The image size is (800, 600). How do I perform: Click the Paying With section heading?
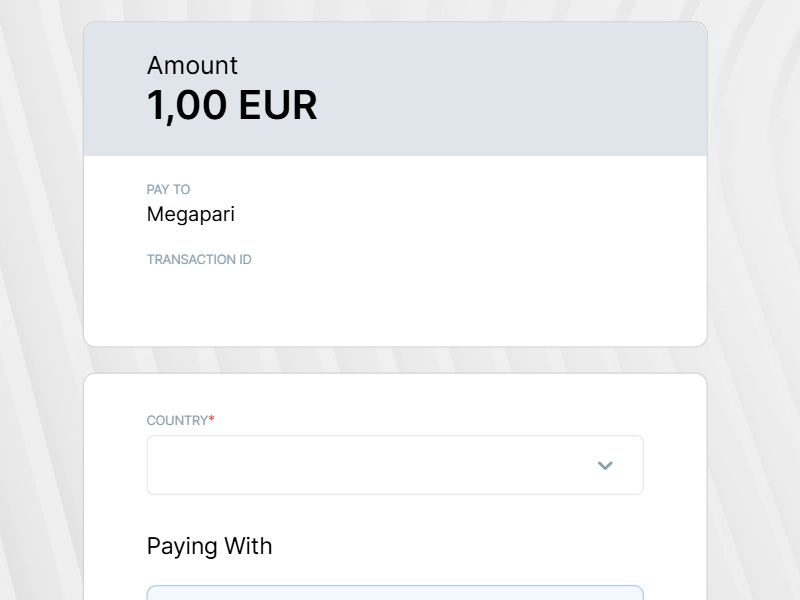pyautogui.click(x=209, y=546)
